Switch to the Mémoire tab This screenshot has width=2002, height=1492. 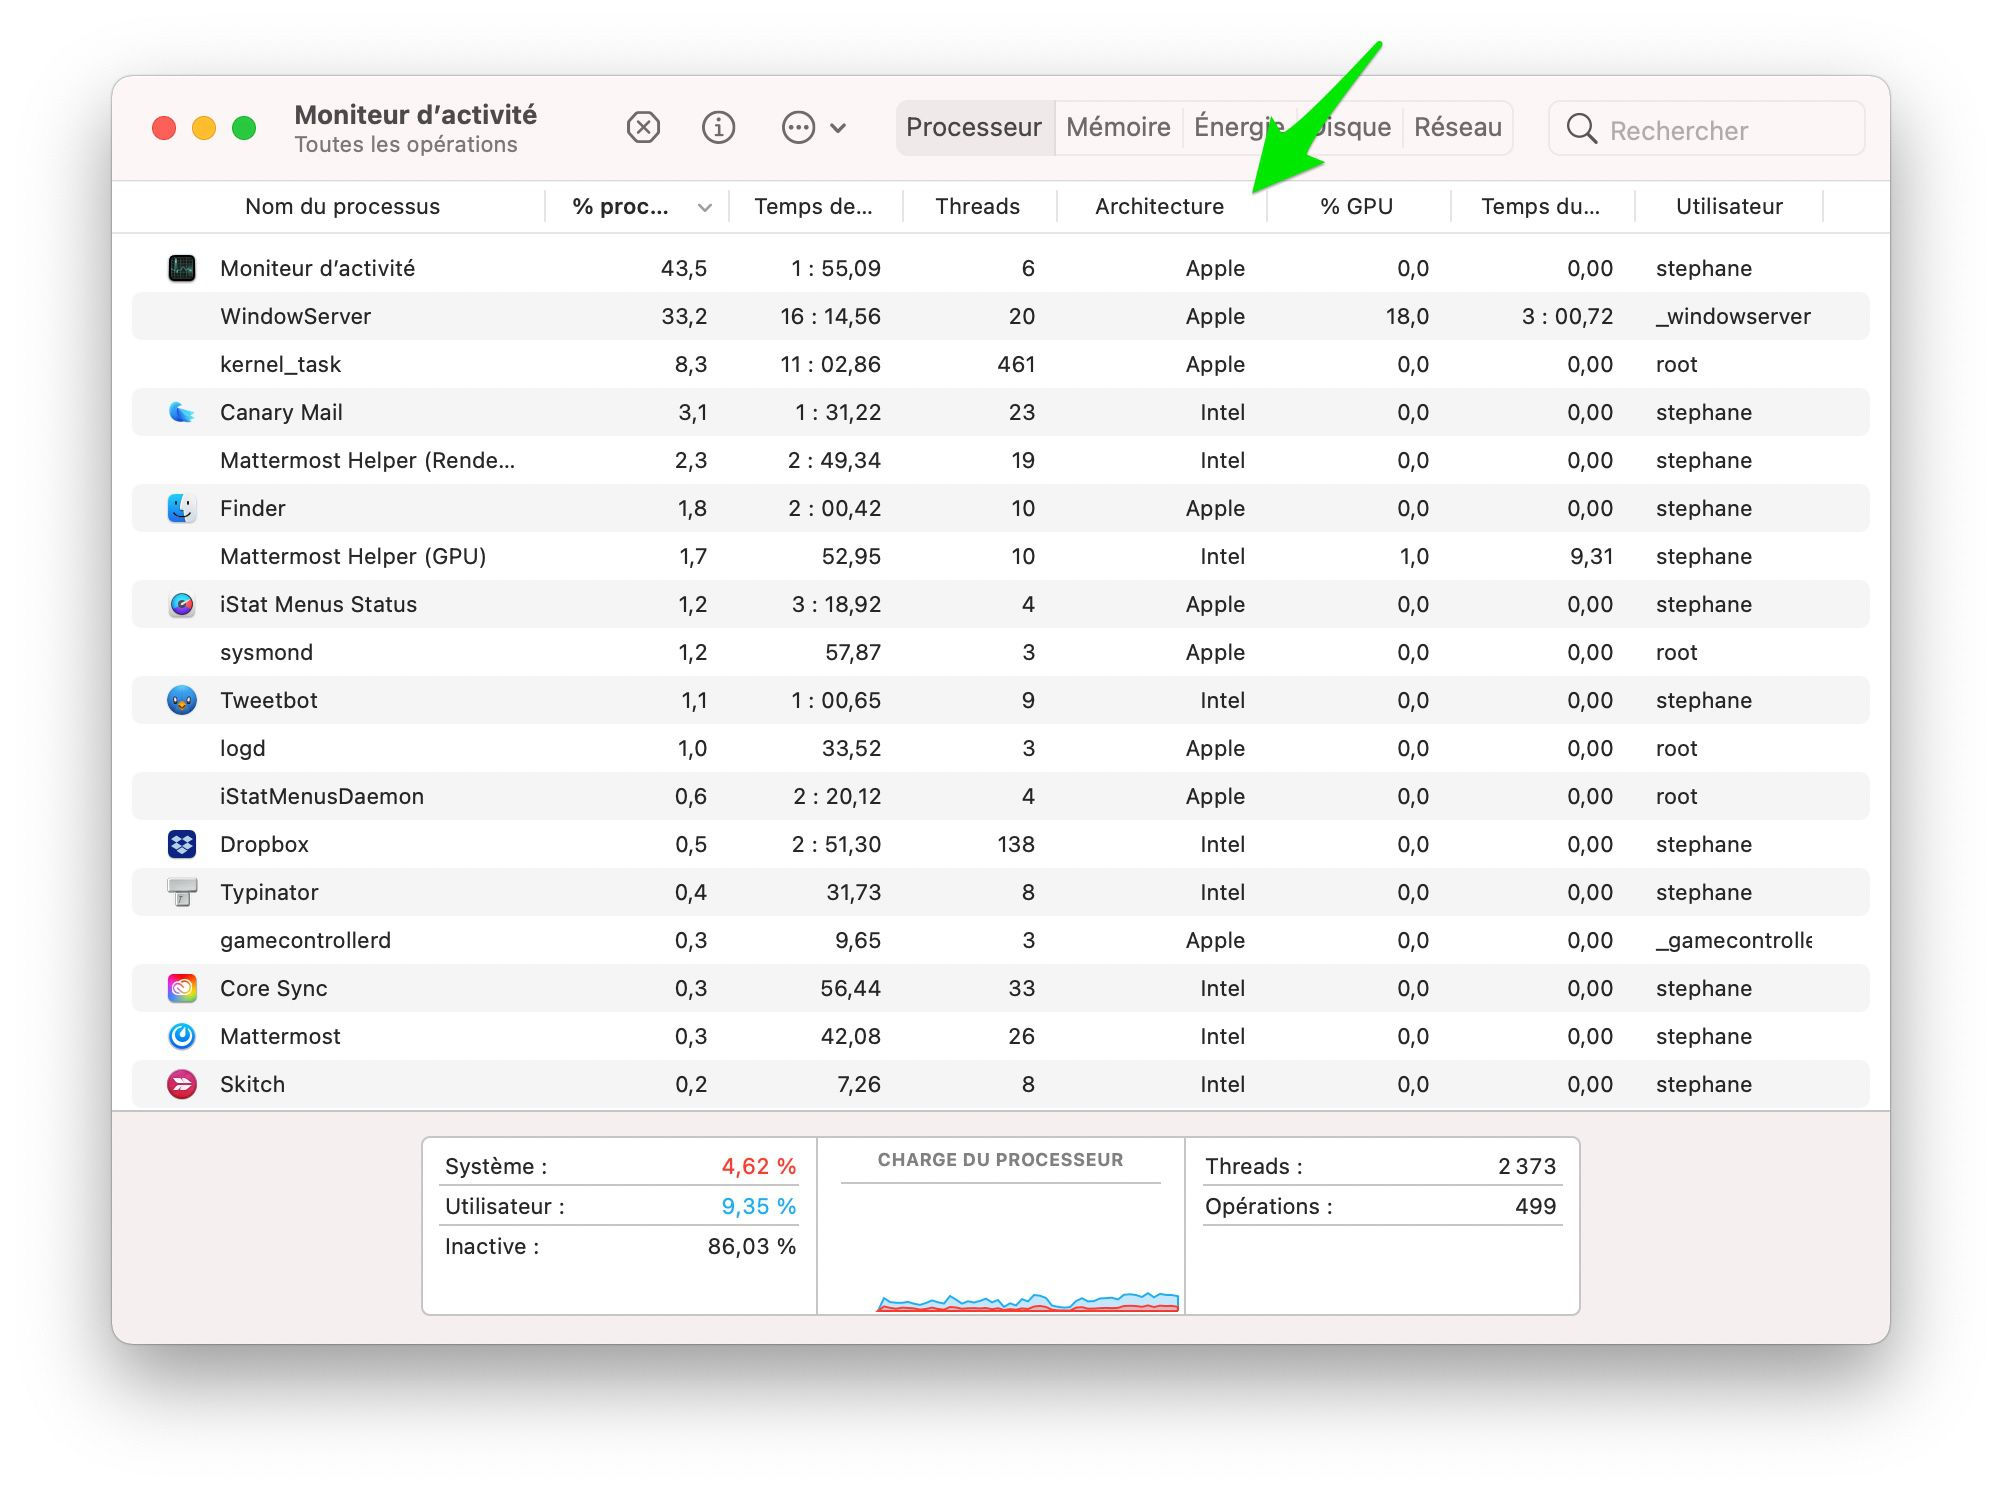point(1118,128)
